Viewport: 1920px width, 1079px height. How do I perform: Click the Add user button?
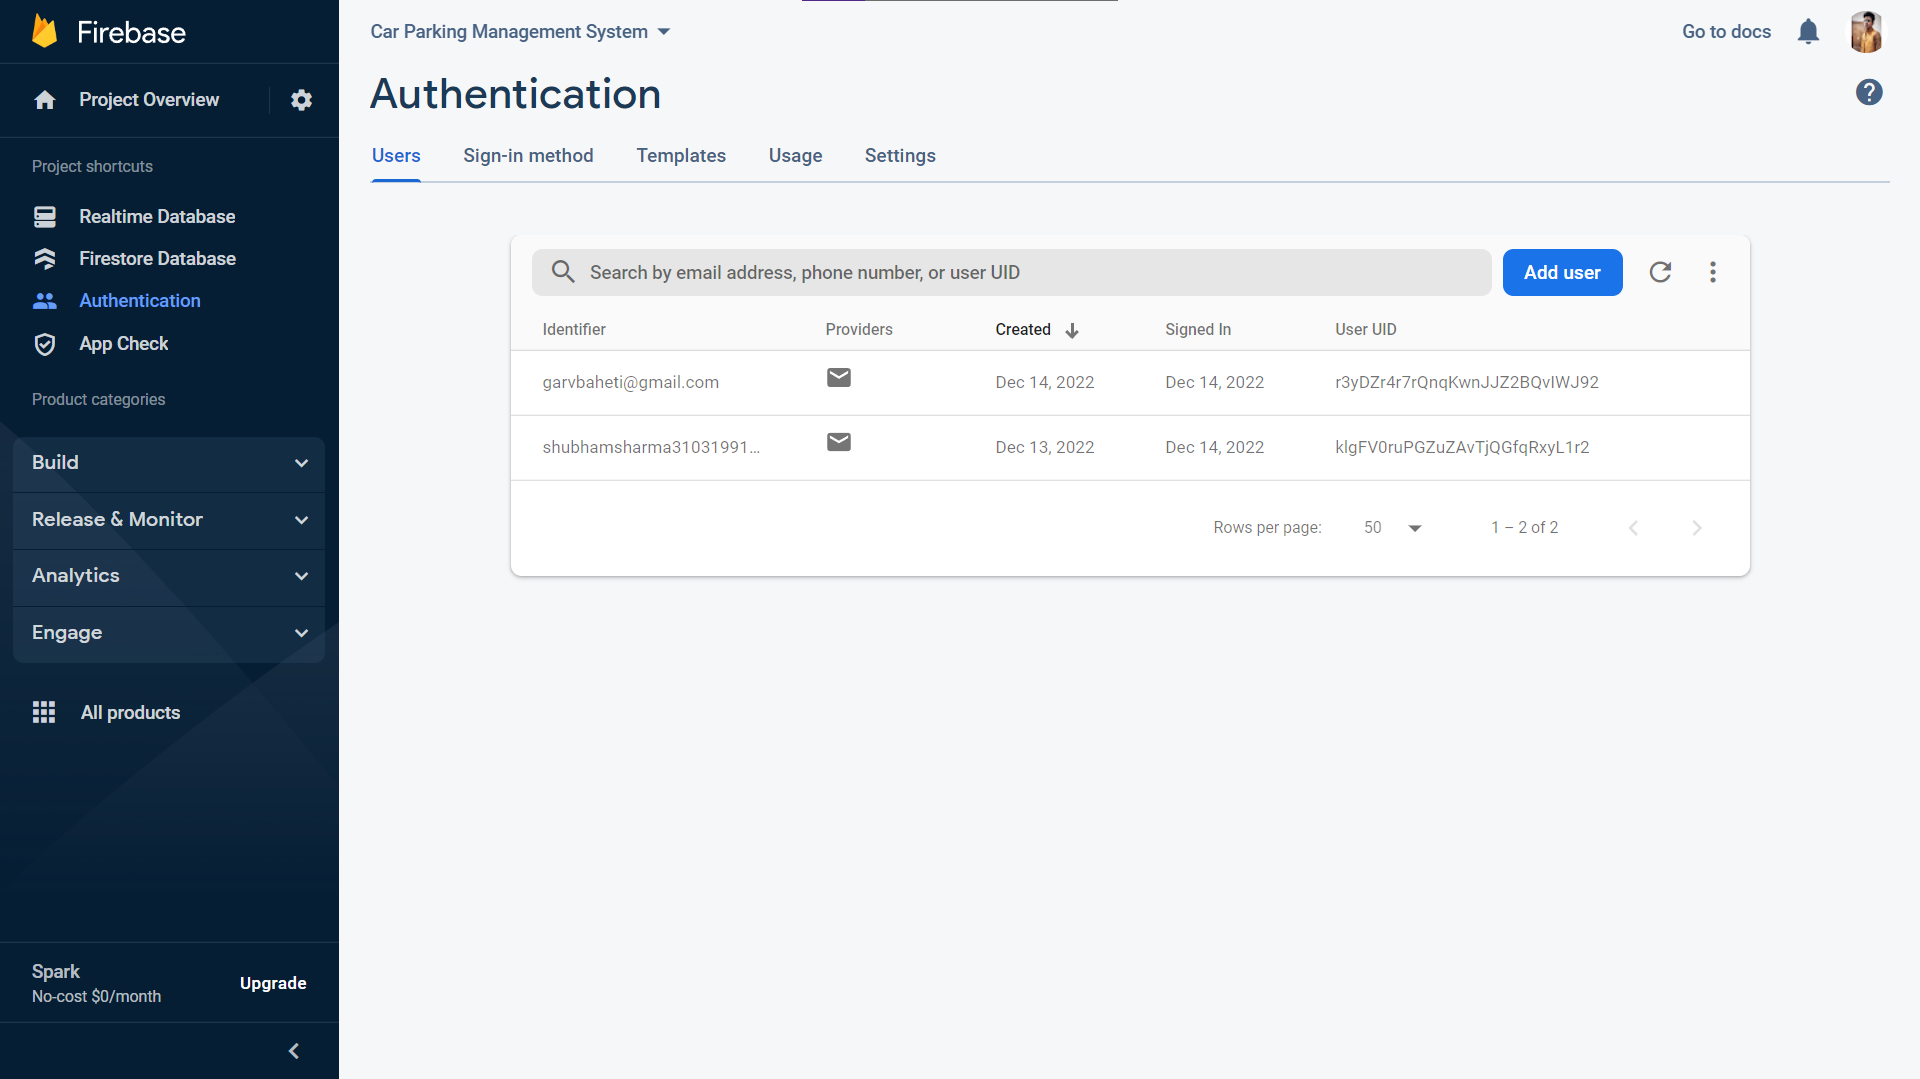(x=1562, y=272)
